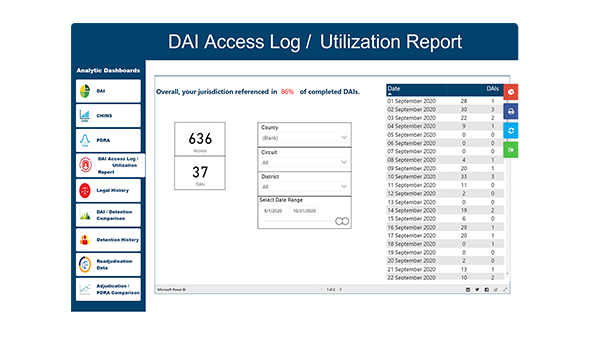Select the 13 September 2020 row
The image size is (590, 360).
[x=445, y=202]
